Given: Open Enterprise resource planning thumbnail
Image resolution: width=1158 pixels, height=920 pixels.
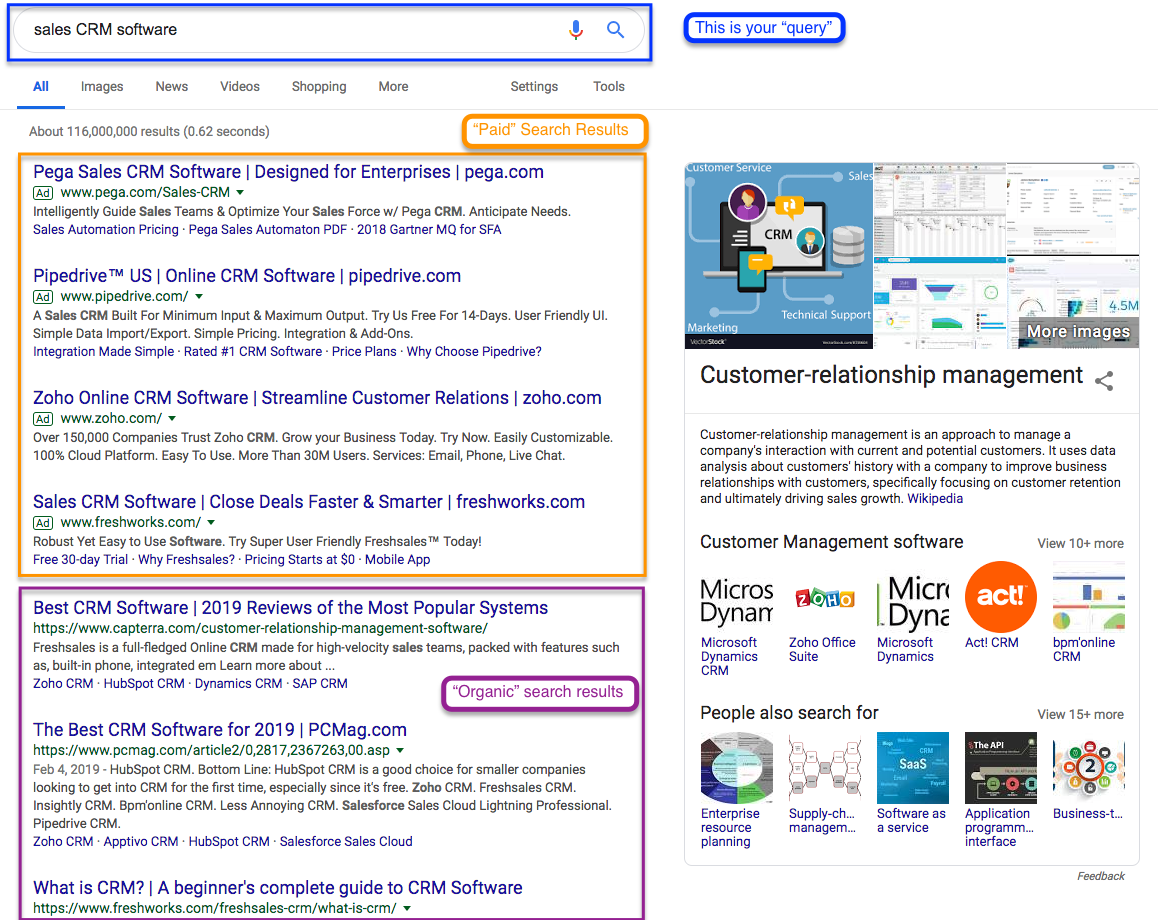Looking at the screenshot, I should click(x=736, y=768).
